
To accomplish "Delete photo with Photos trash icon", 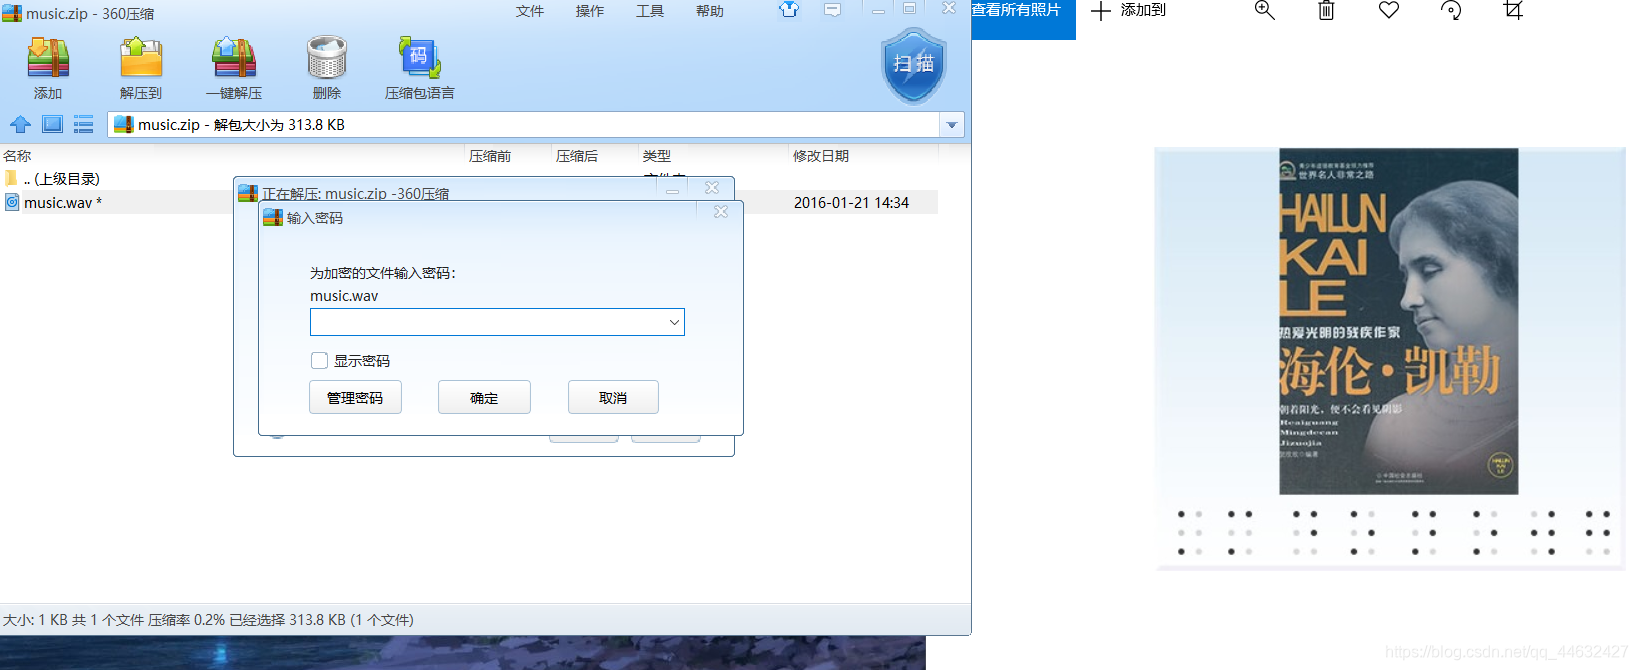I will (1326, 10).
